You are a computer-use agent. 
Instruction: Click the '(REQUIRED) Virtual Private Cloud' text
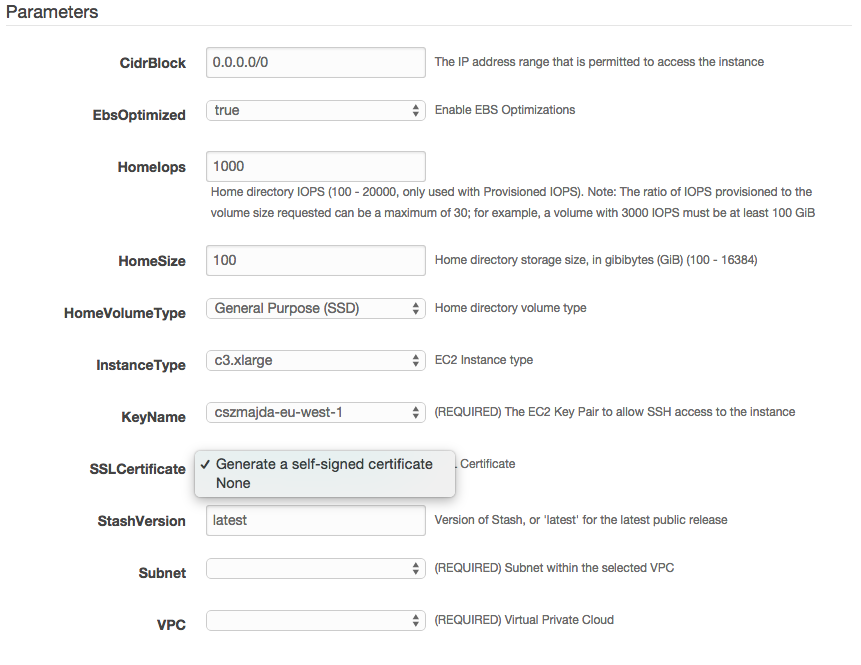(x=524, y=620)
